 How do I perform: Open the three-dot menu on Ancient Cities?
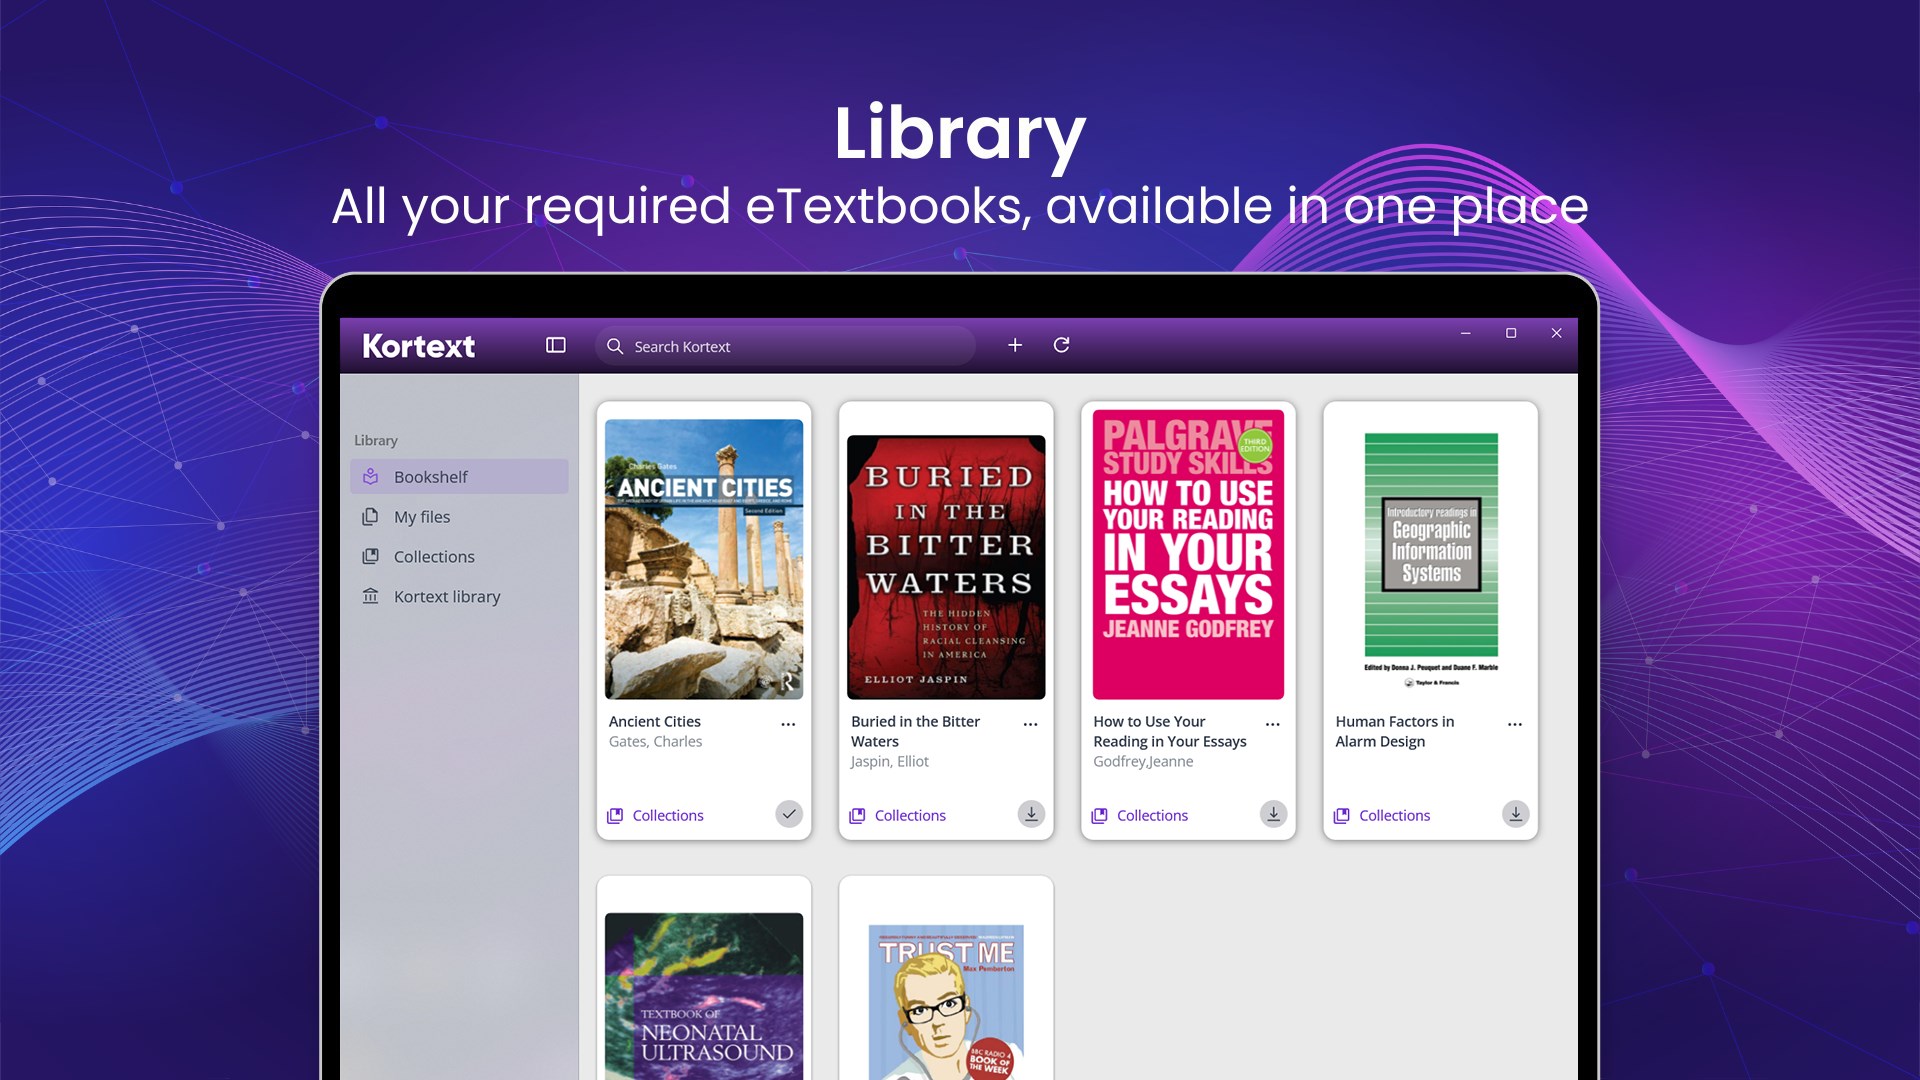(x=788, y=723)
